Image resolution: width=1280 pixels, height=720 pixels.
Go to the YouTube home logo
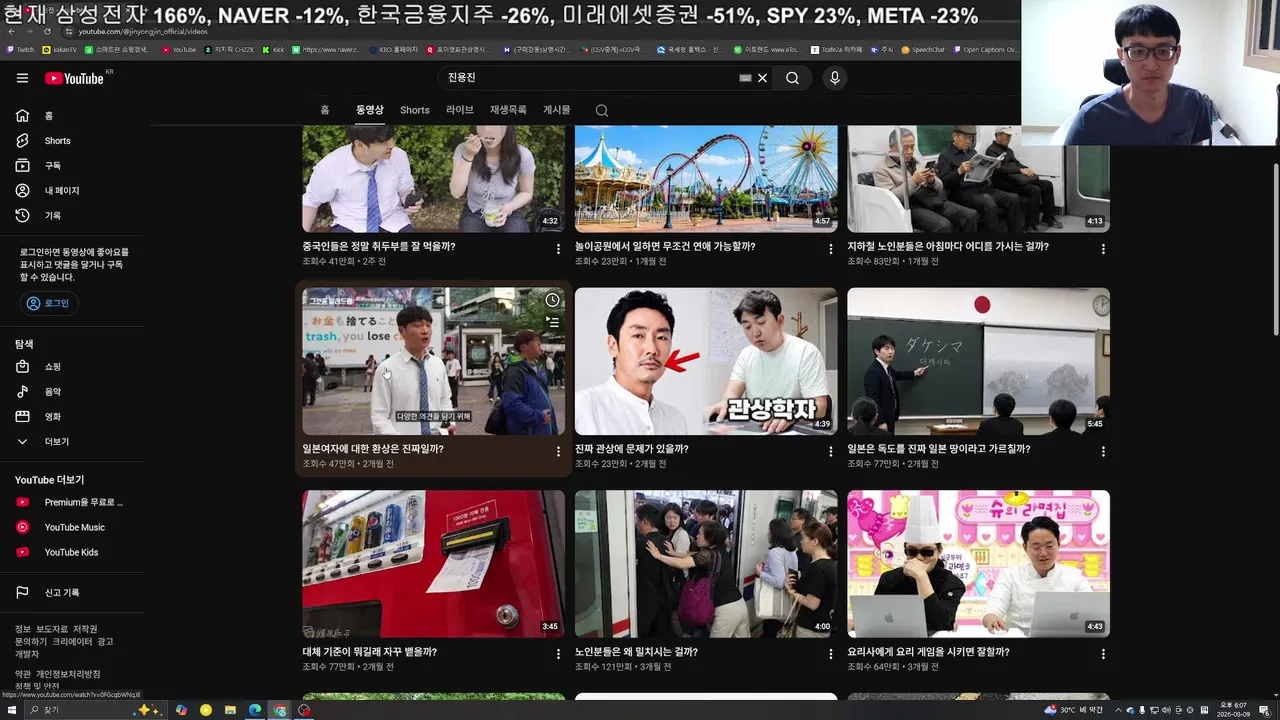75,78
